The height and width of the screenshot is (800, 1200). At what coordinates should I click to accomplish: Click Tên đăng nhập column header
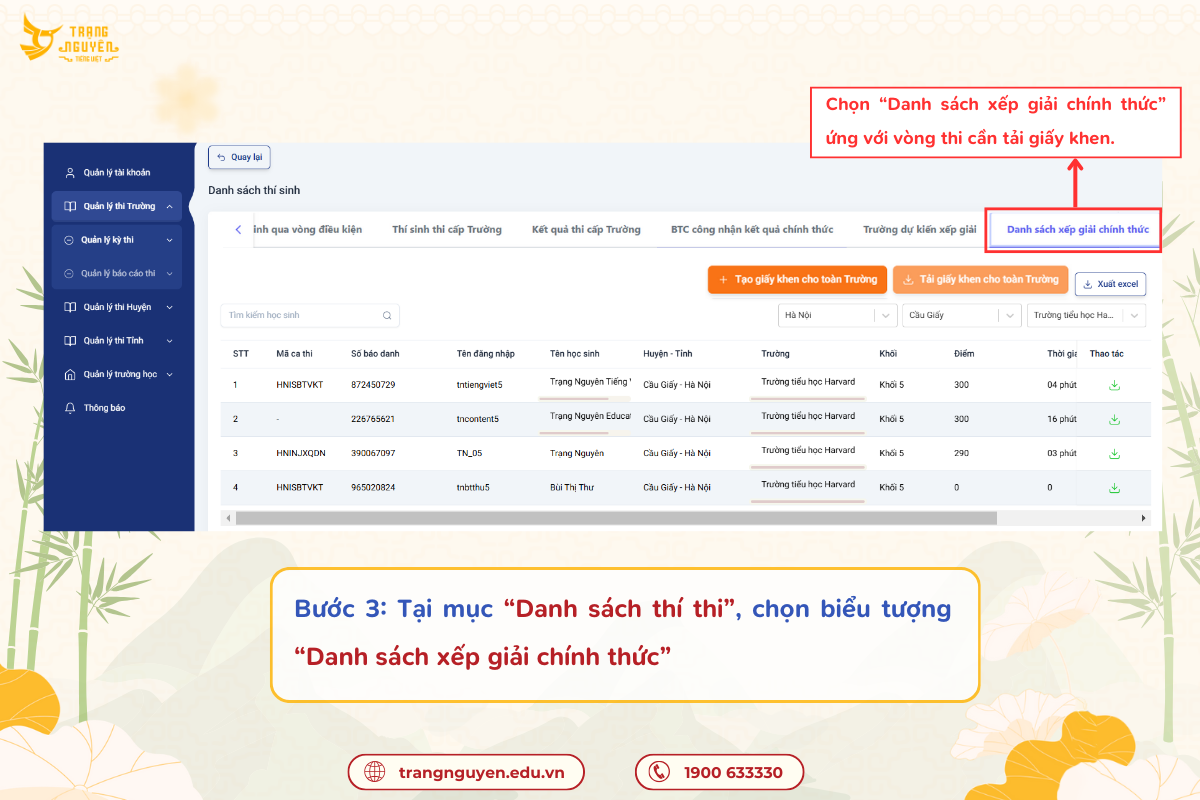click(x=485, y=354)
